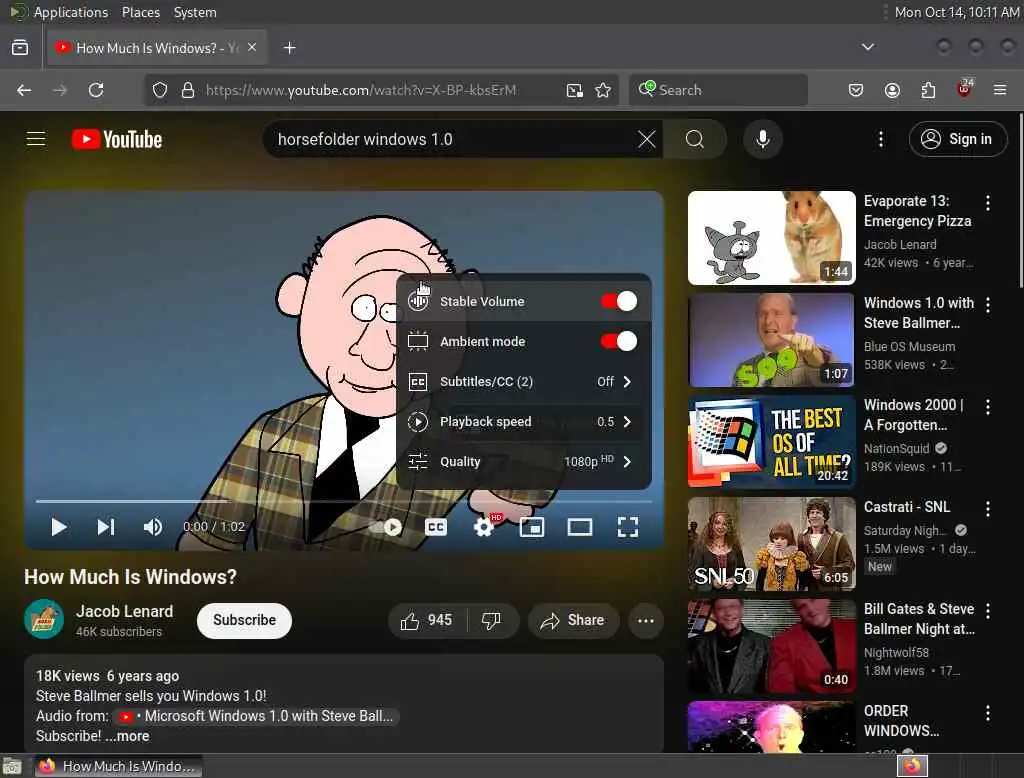Image resolution: width=1024 pixels, height=778 pixels.
Task: Open picture-in-picture icon in the address bar
Action: click(x=575, y=90)
